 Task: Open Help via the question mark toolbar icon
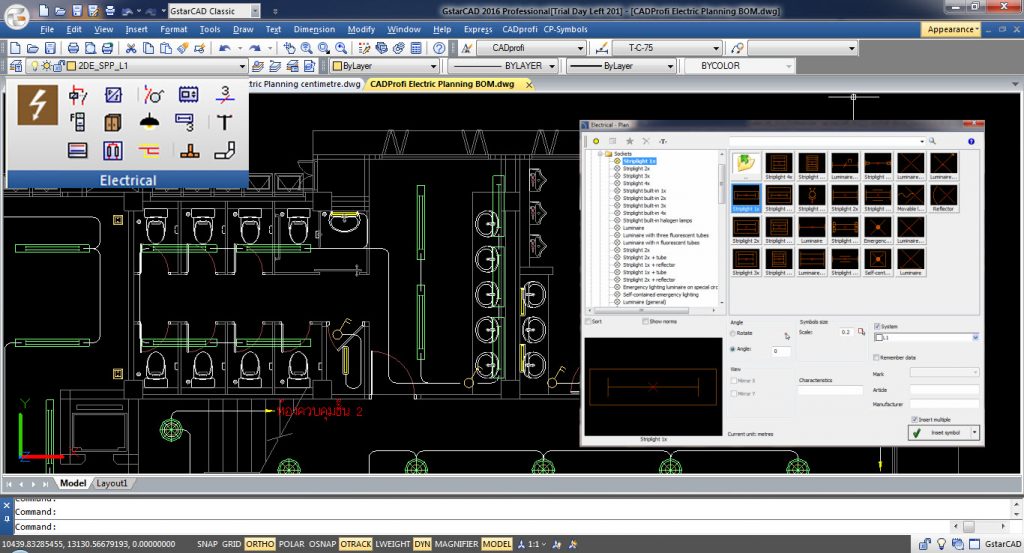[x=439, y=48]
